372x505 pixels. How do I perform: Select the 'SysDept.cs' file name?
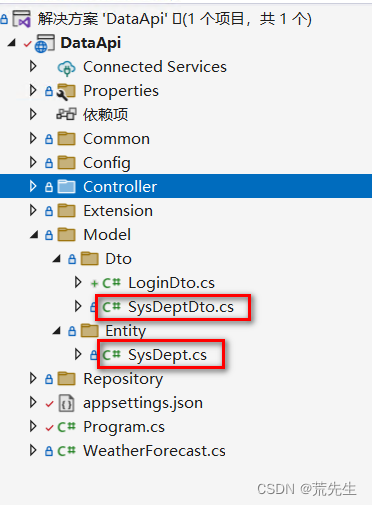[x=168, y=355]
